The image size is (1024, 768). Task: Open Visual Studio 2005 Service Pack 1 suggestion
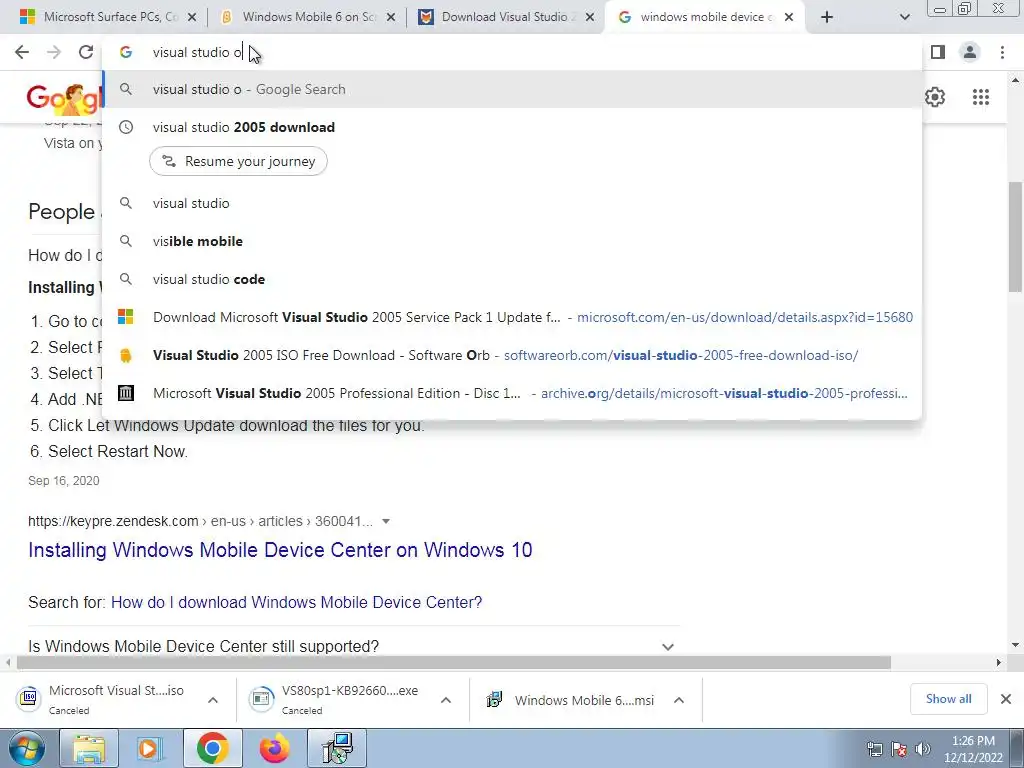[512, 317]
